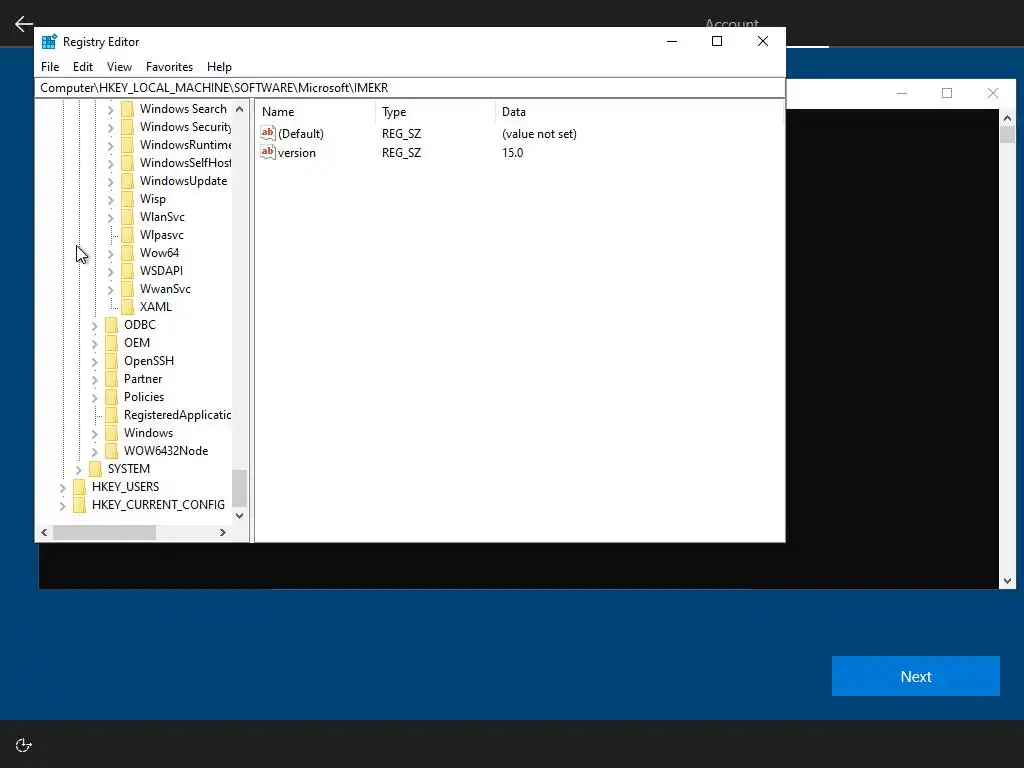Expand the Wow64 key

[x=110, y=253]
